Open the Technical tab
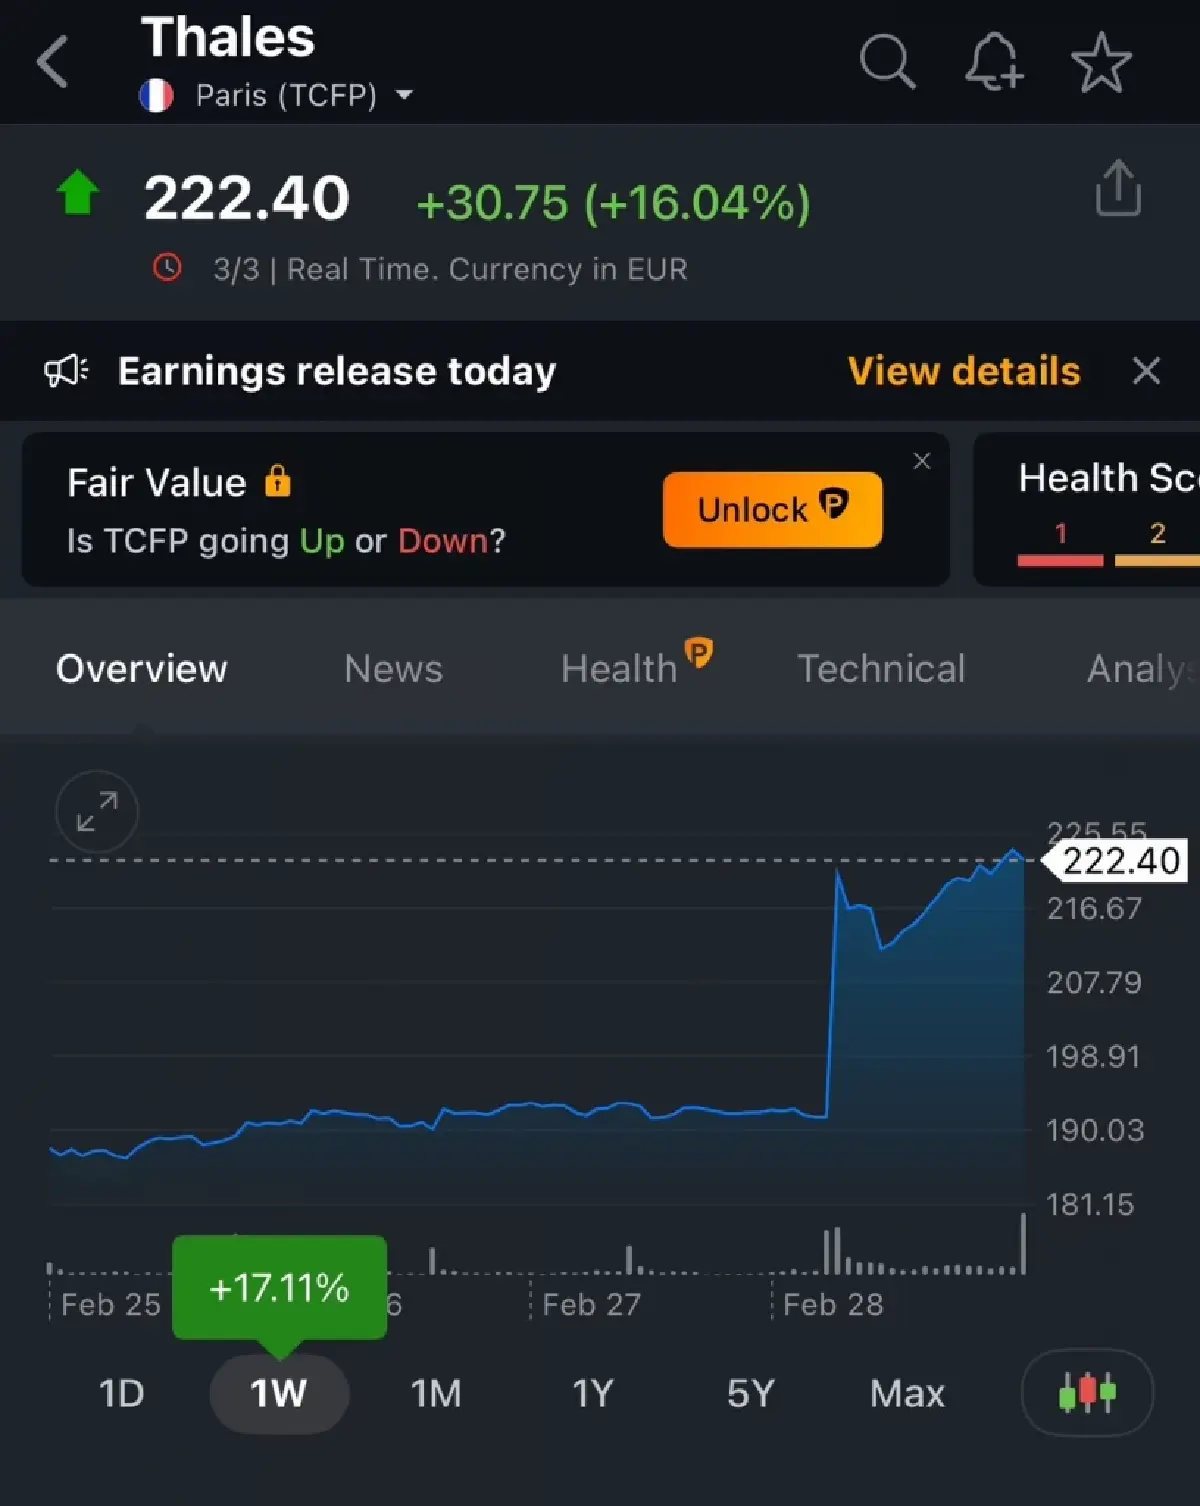The height and width of the screenshot is (1506, 1200). pyautogui.click(x=881, y=669)
